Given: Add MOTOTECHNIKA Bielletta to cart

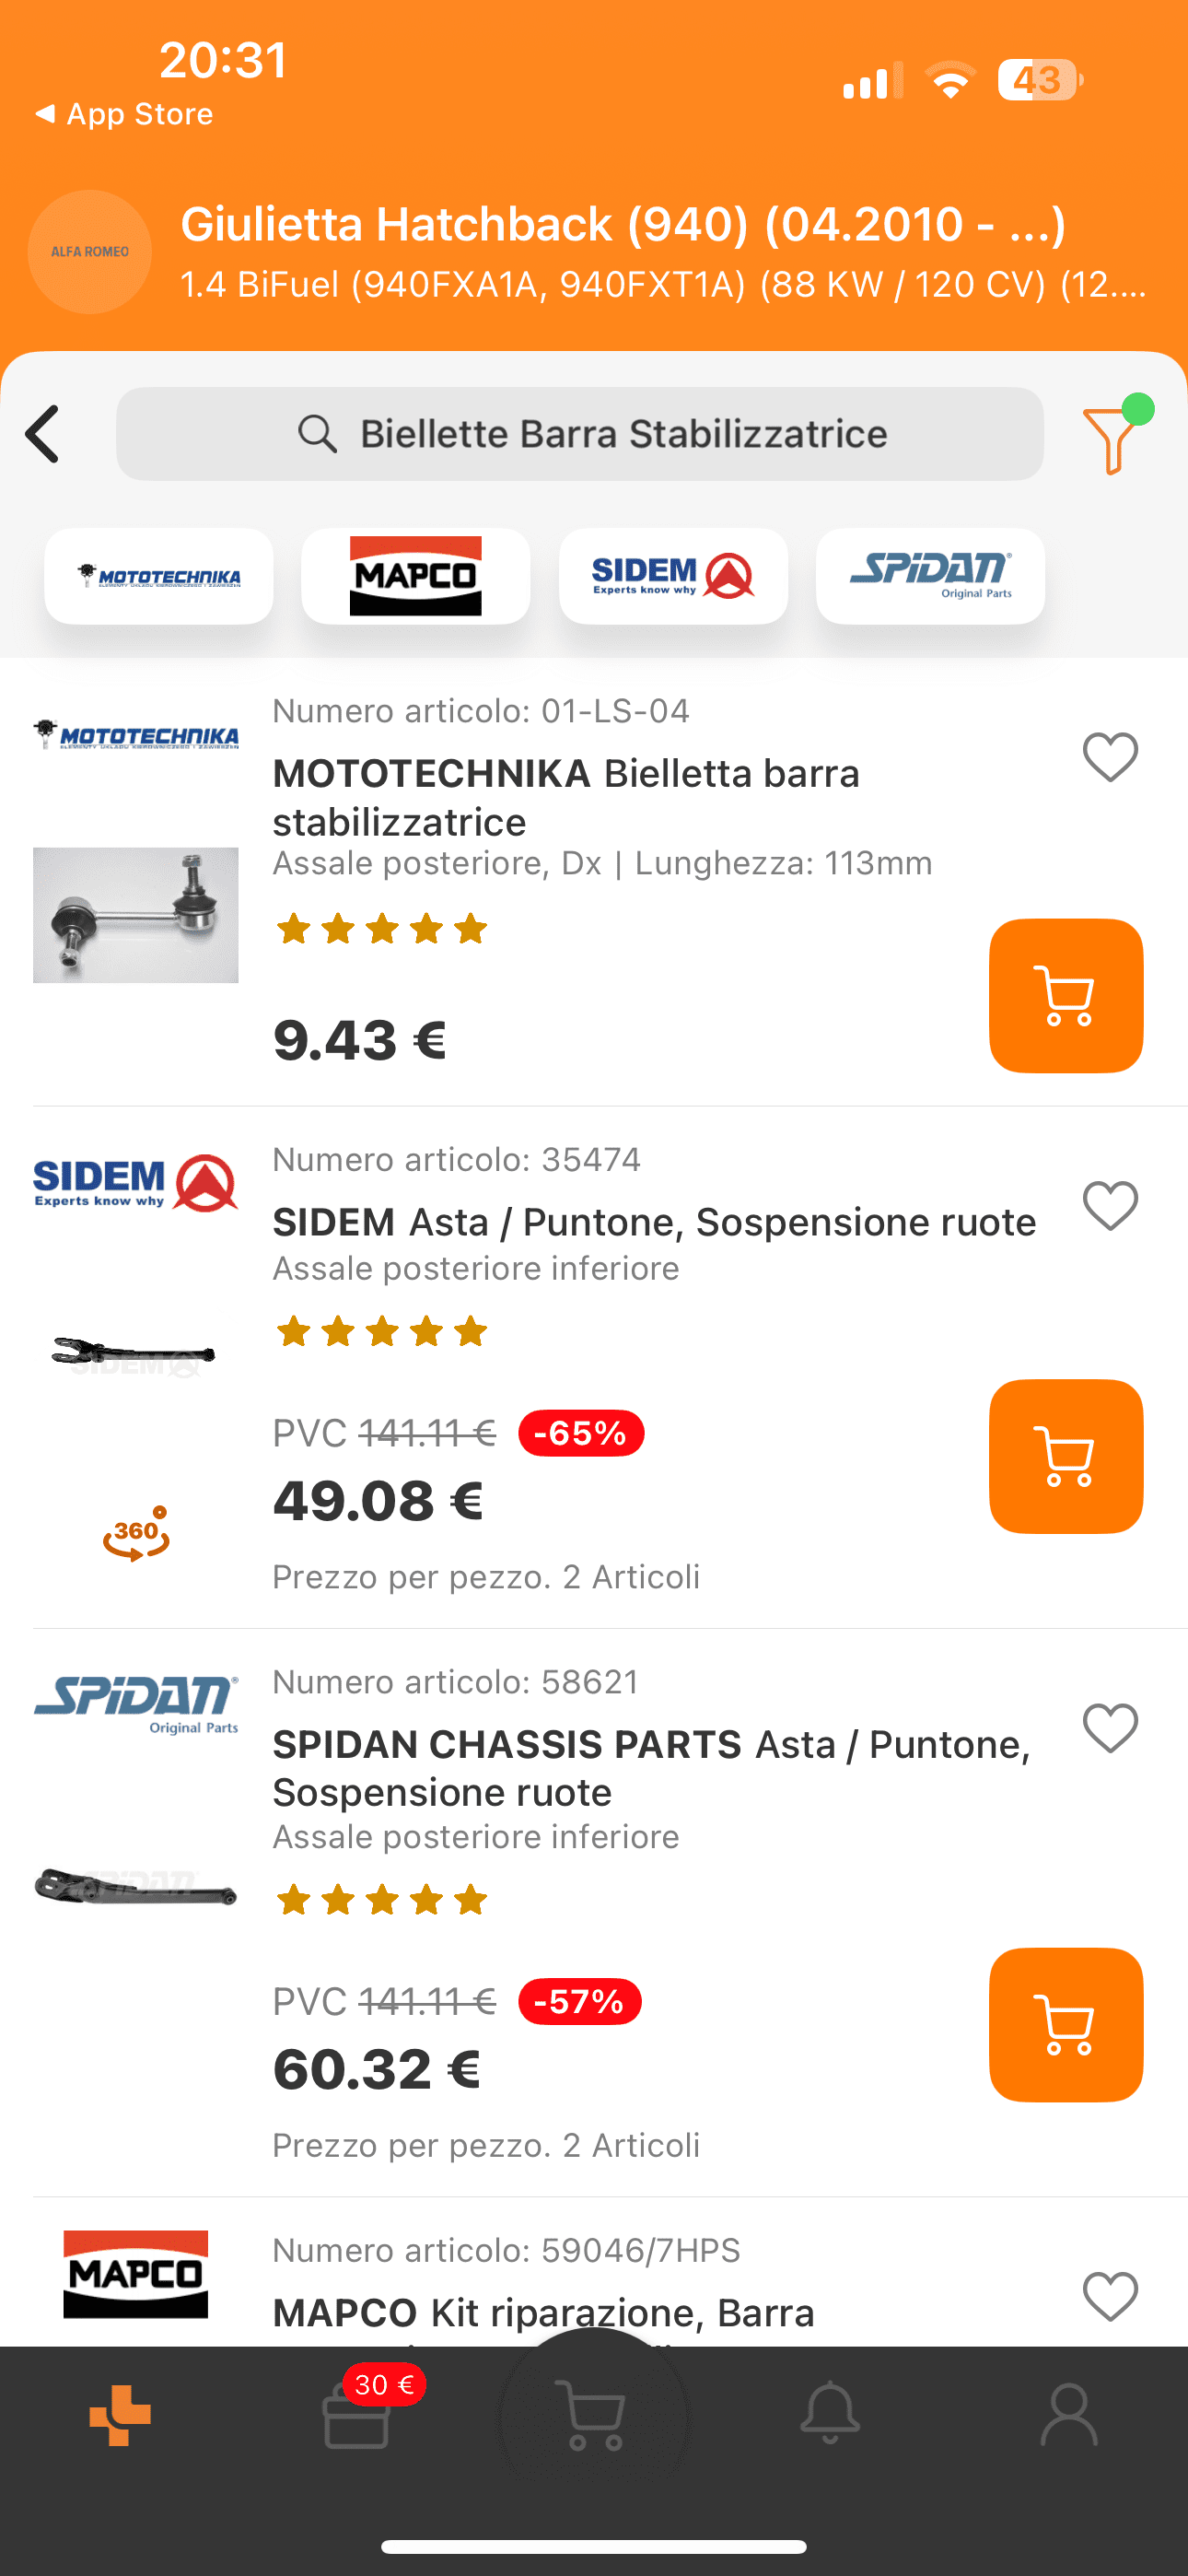Looking at the screenshot, I should 1065,995.
